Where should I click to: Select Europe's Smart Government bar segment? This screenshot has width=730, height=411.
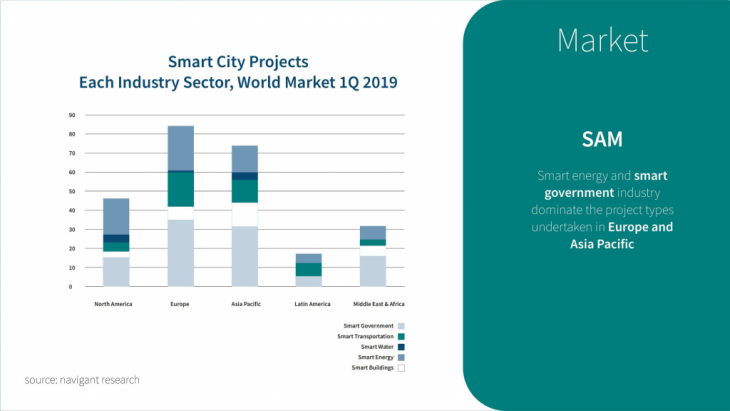(x=181, y=253)
